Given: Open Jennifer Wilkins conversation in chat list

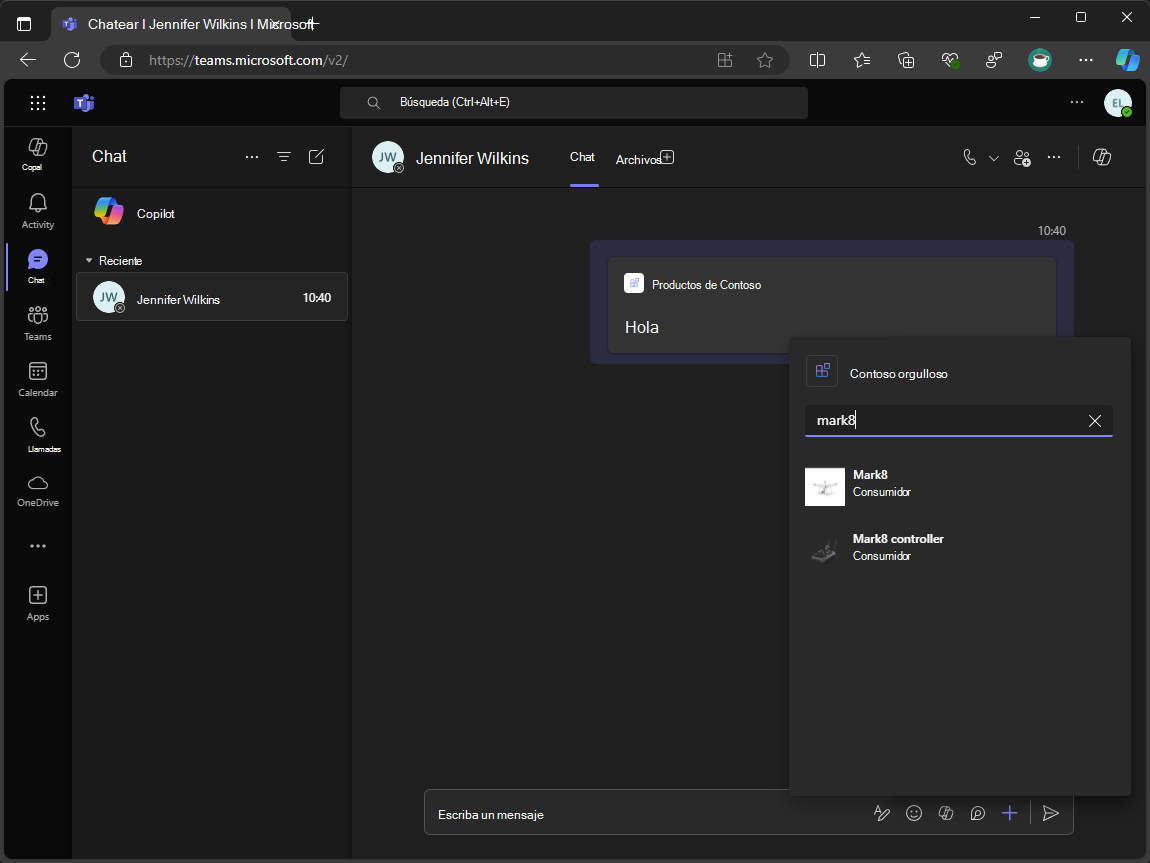Looking at the screenshot, I should (x=212, y=298).
